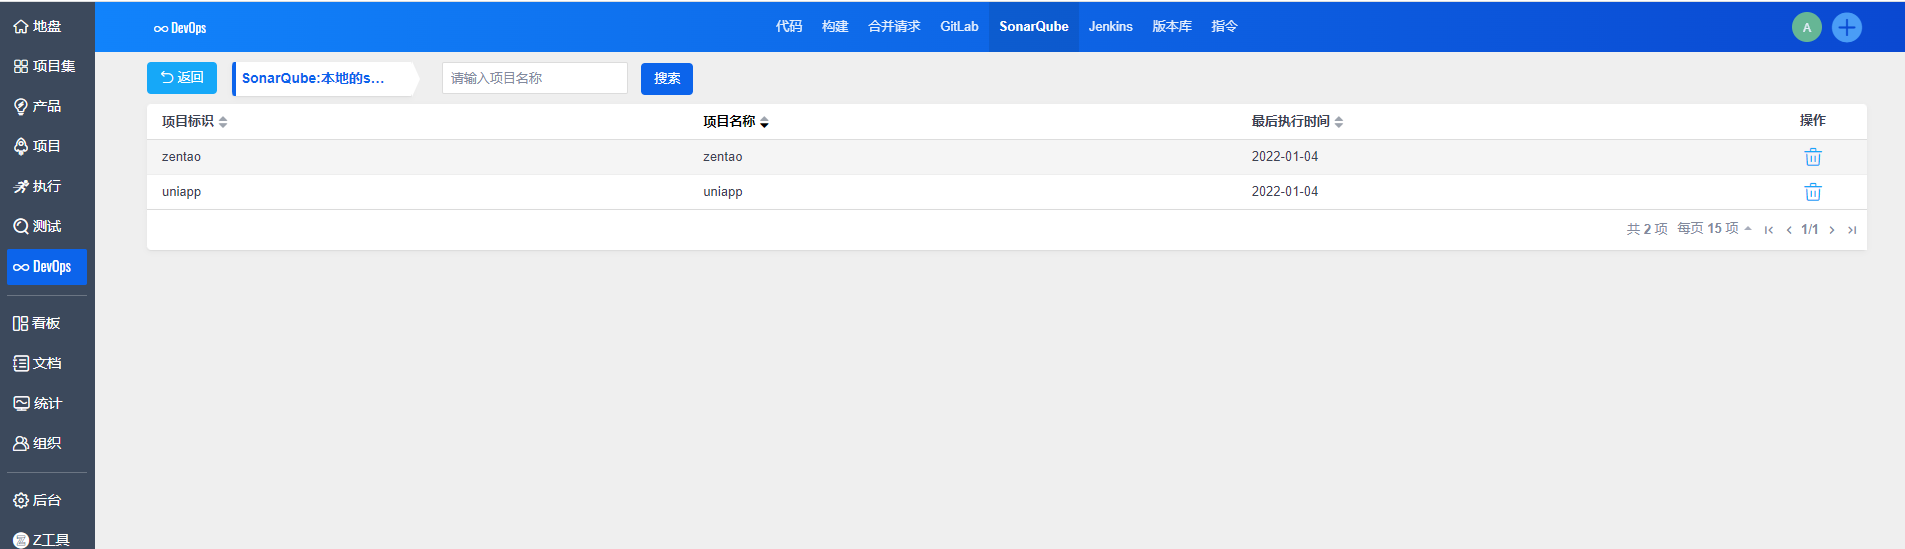Open 看板 kanban section

click(38, 323)
